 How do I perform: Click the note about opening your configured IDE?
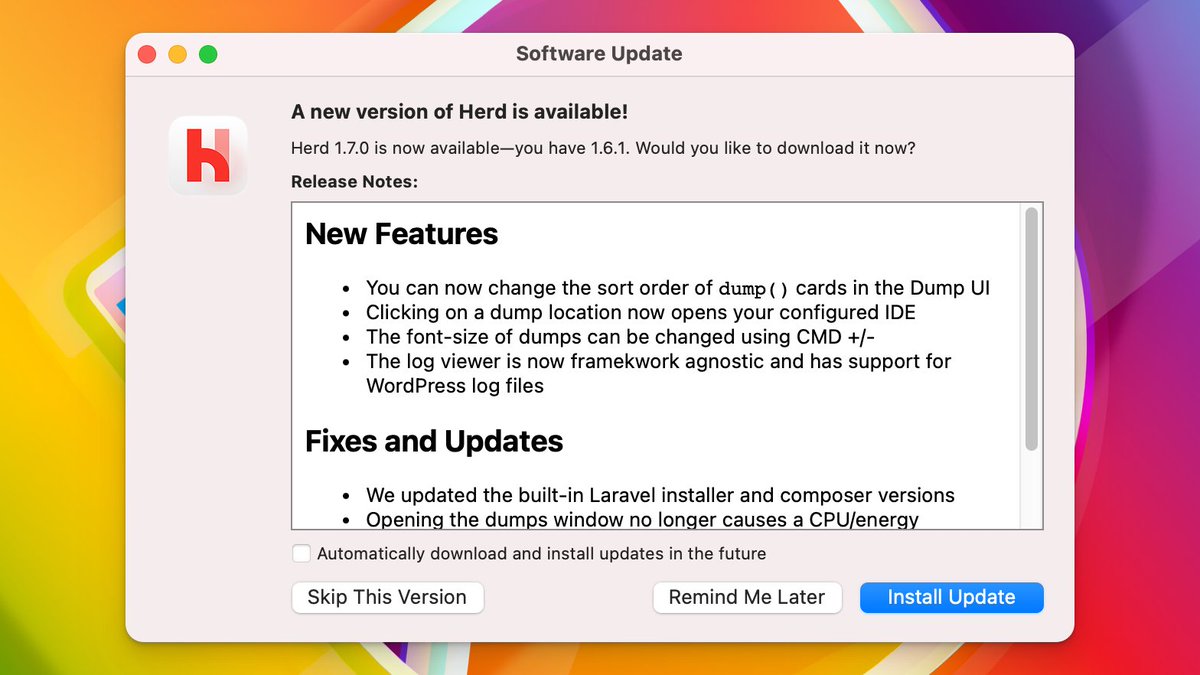click(x=640, y=312)
